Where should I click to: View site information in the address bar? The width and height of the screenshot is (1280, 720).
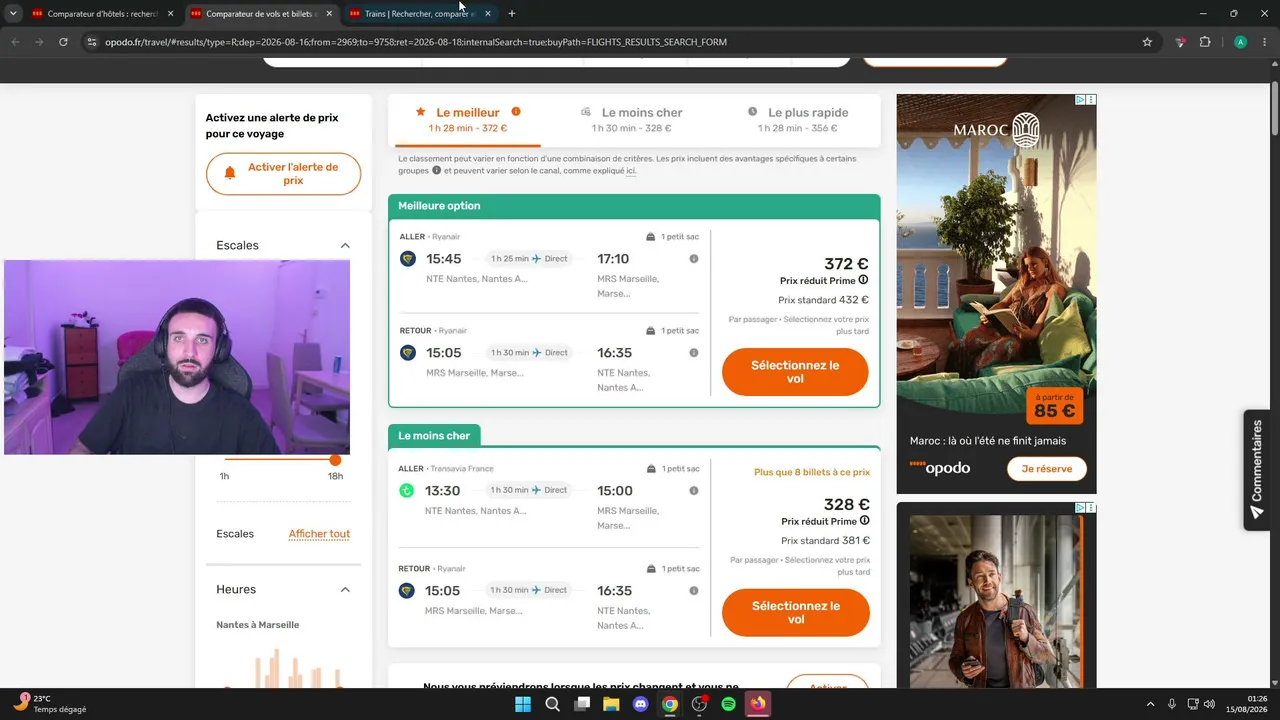(x=92, y=42)
